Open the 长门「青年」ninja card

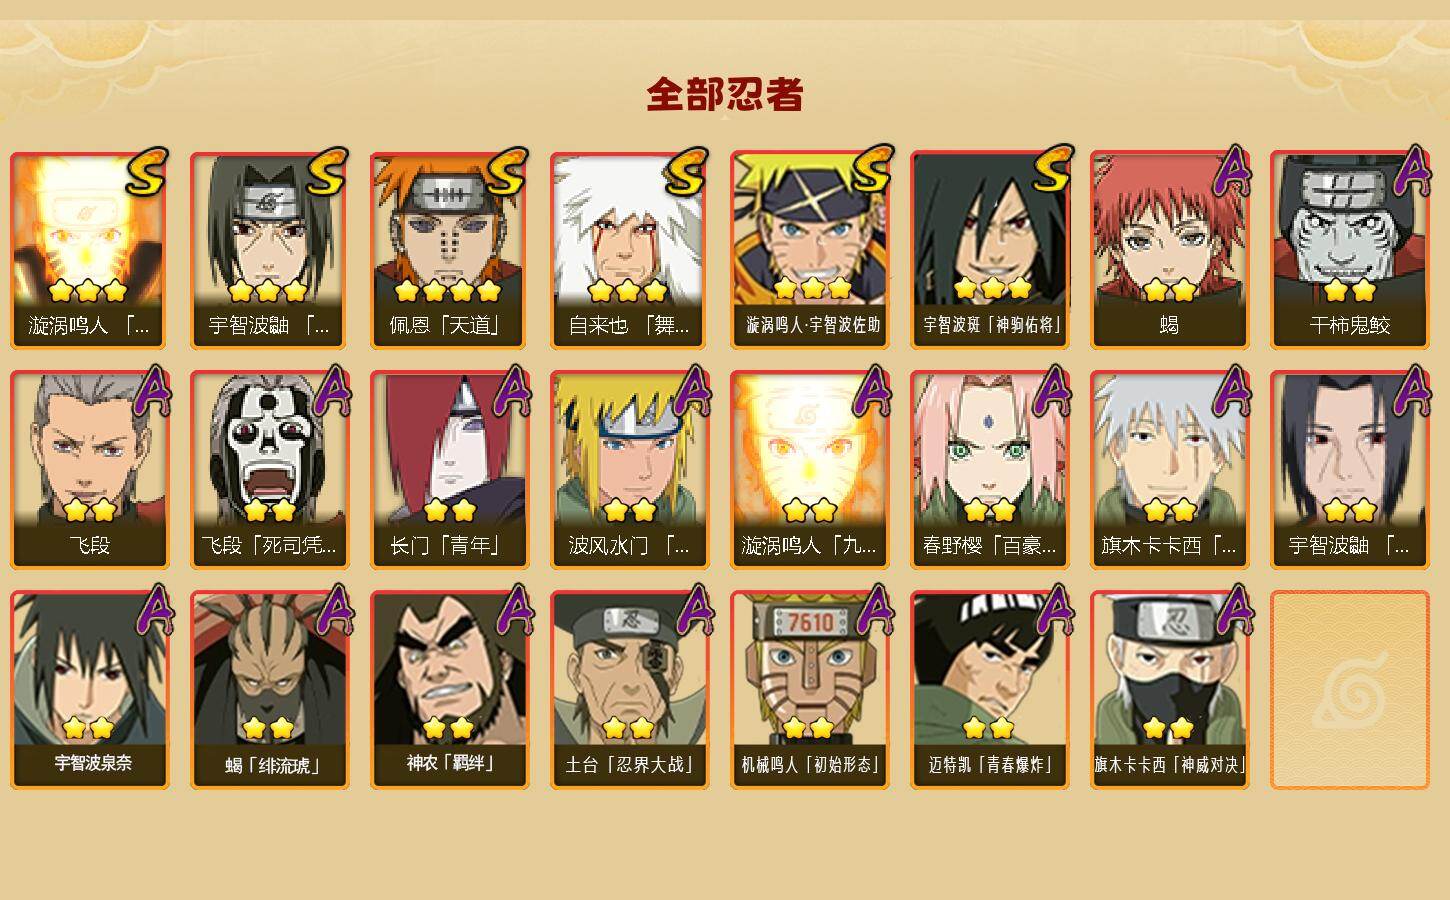tap(449, 470)
